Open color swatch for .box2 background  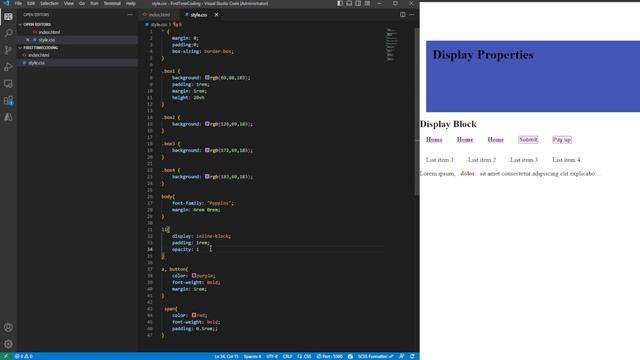tap(207, 124)
